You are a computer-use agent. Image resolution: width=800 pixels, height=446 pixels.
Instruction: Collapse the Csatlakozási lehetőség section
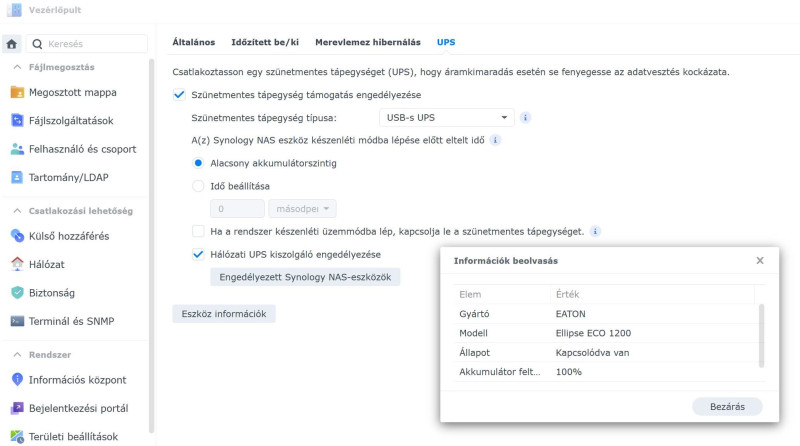[x=17, y=211]
